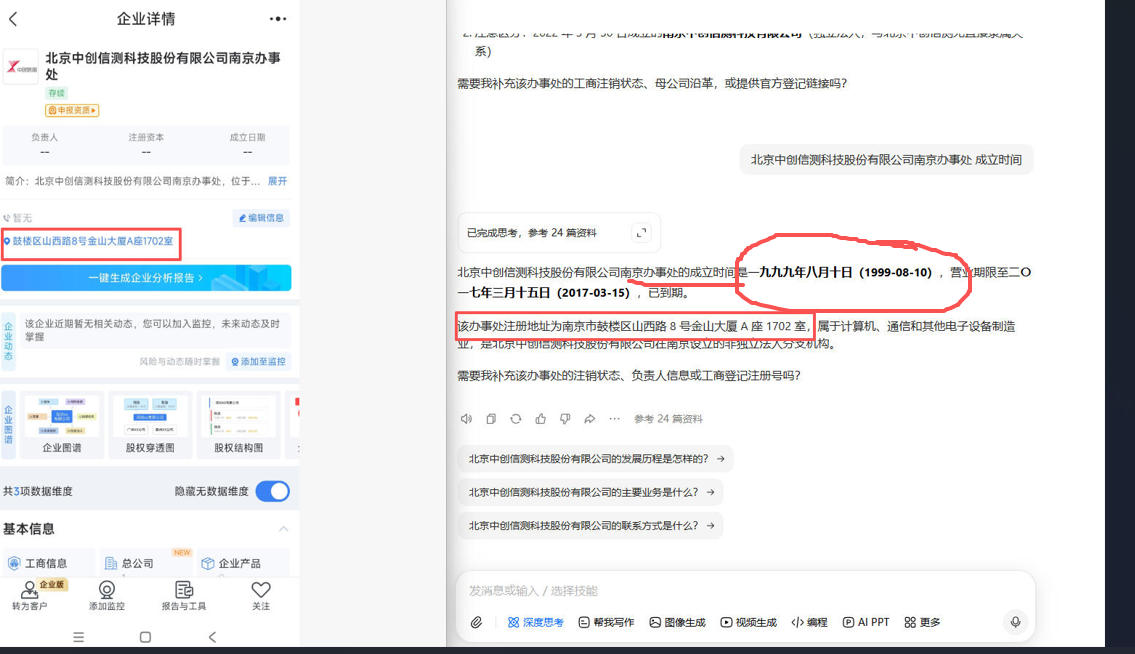The width and height of the screenshot is (1135, 654).
Task: Share the answer with share icon
Action: click(x=590, y=419)
